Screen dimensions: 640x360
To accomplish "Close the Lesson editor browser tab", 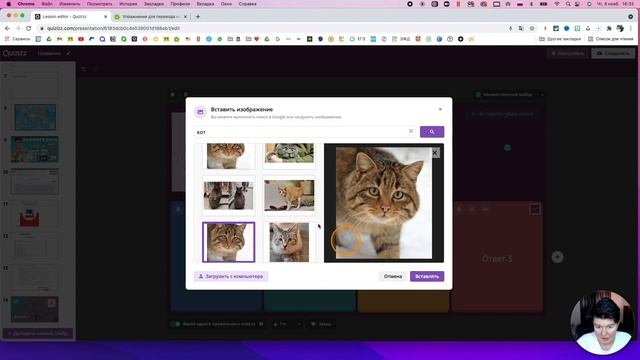I will pos(105,17).
